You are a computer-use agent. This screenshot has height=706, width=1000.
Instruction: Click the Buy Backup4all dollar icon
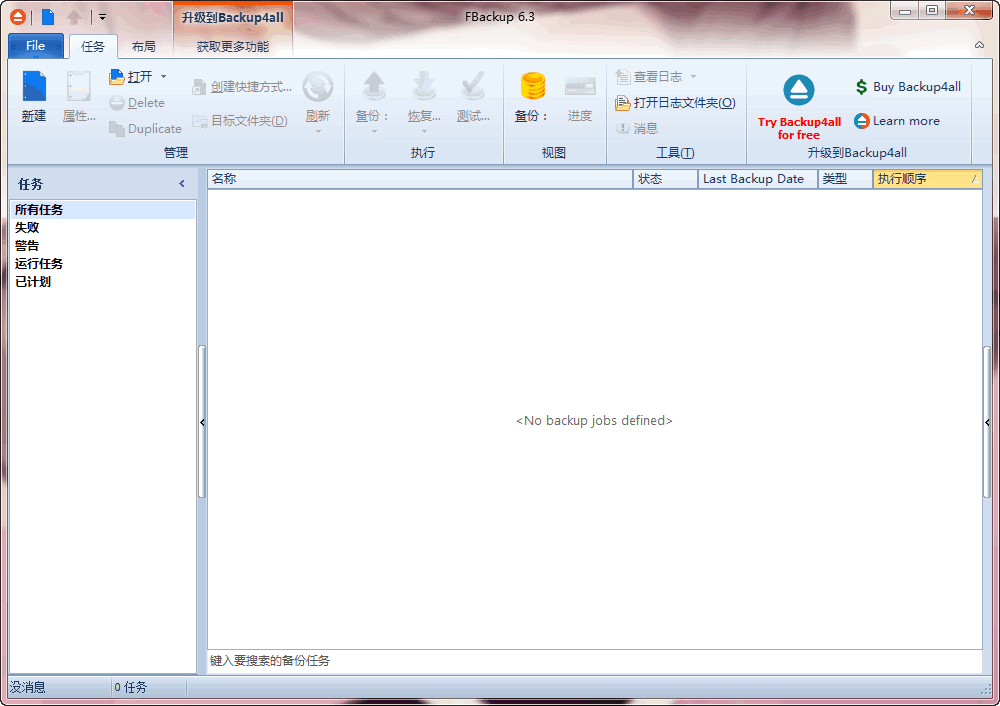pos(861,87)
